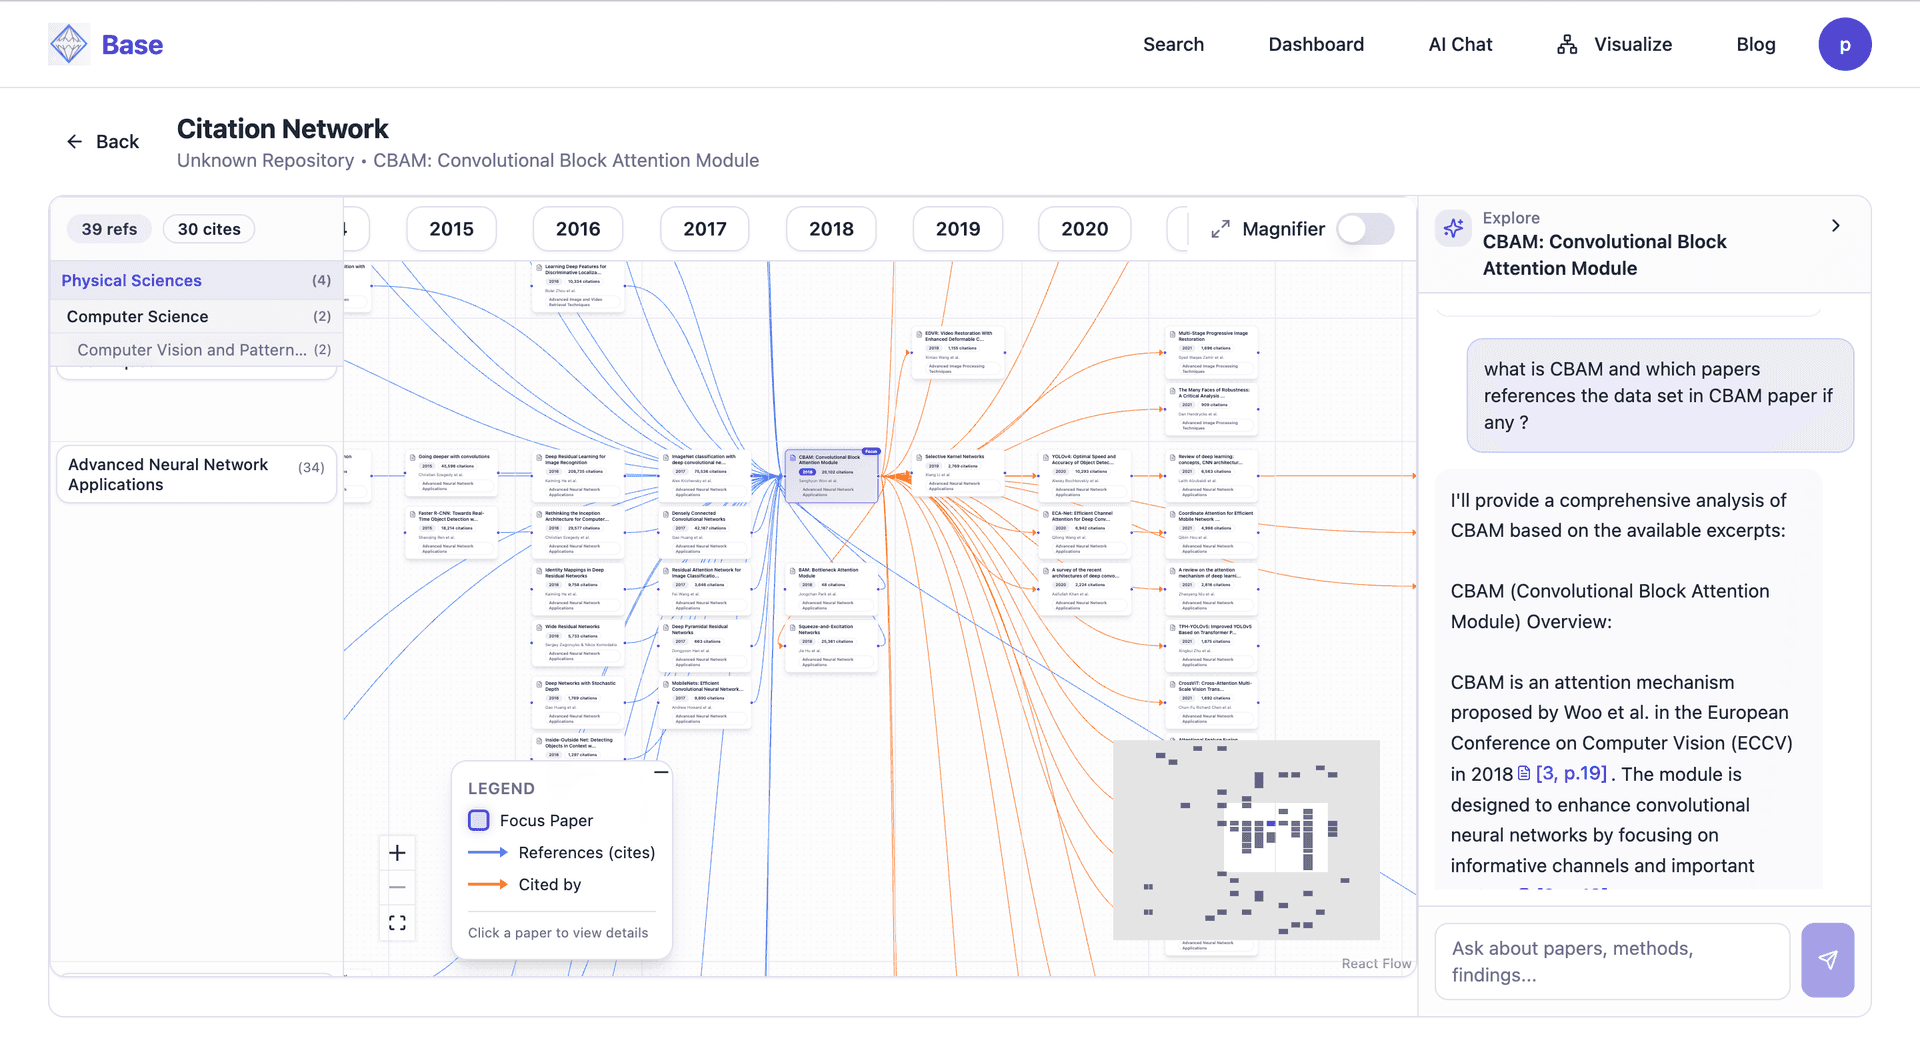
Task: Fit the graph view to screen
Action: pyautogui.click(x=397, y=923)
